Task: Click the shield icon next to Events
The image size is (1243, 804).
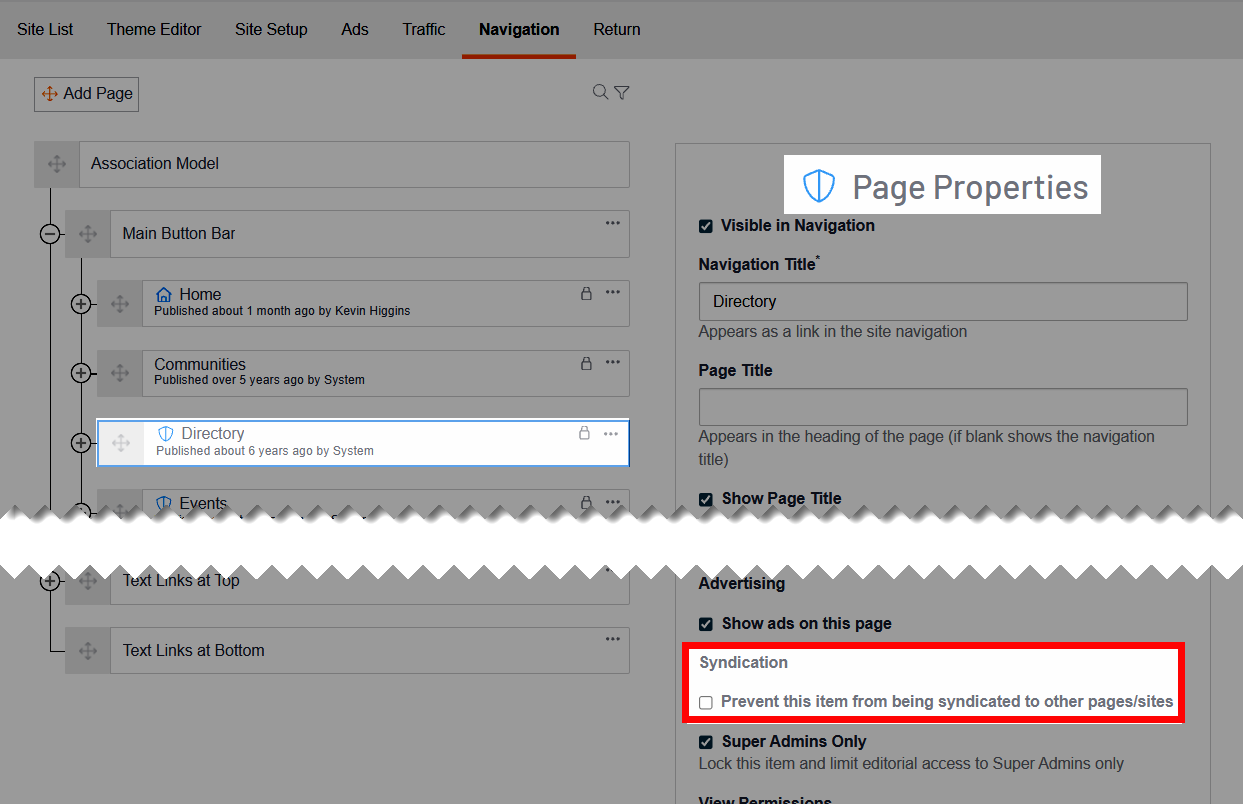Action: click(x=163, y=503)
